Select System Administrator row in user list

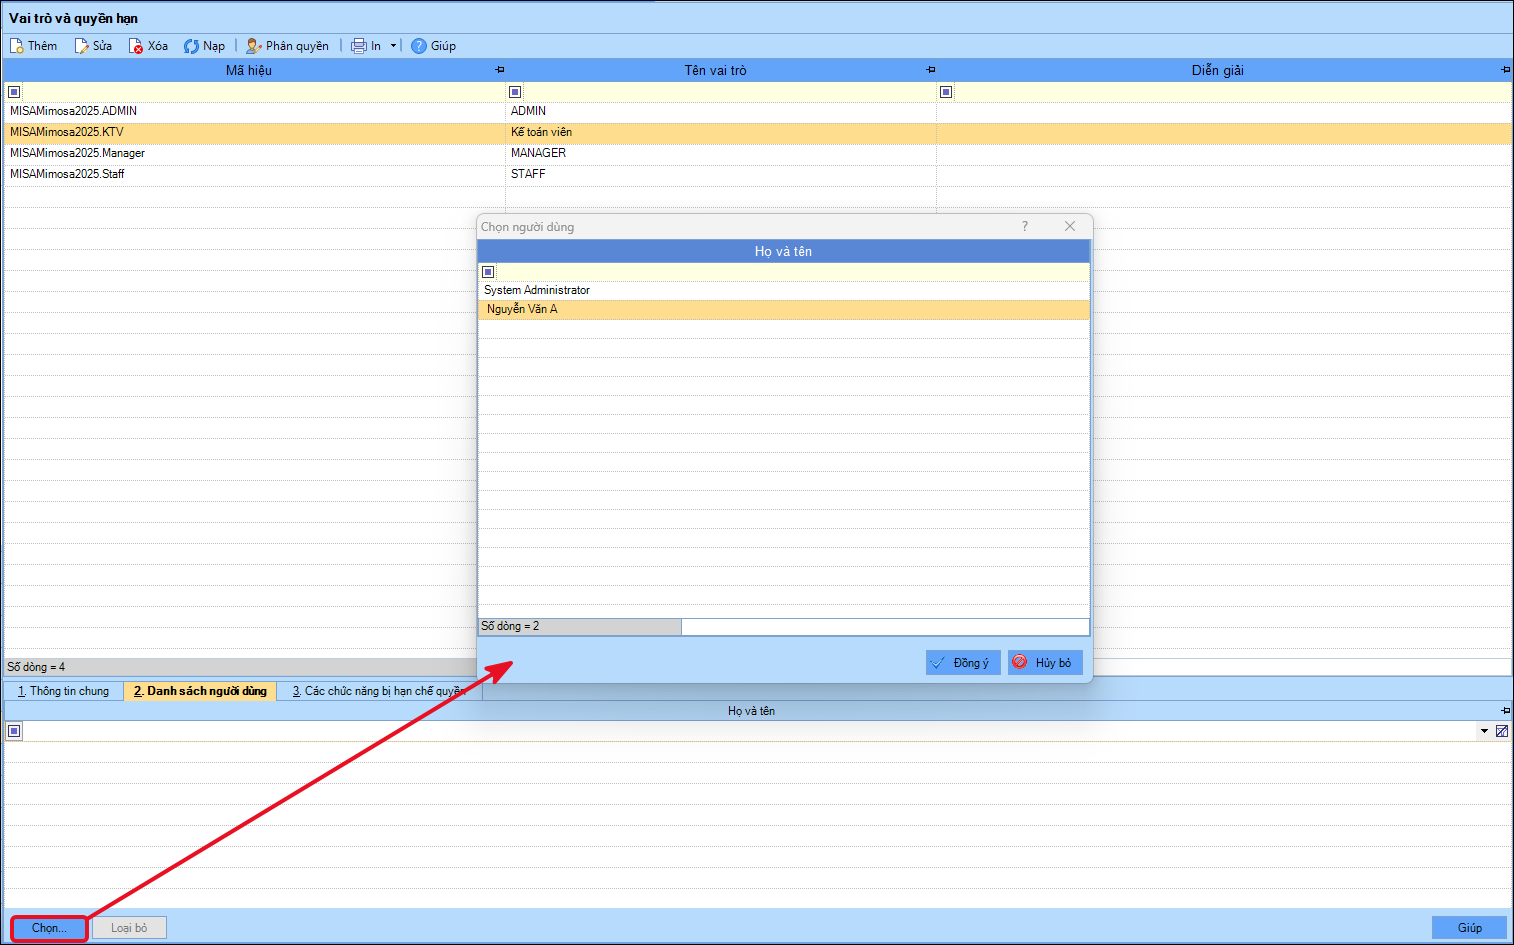tap(783, 290)
